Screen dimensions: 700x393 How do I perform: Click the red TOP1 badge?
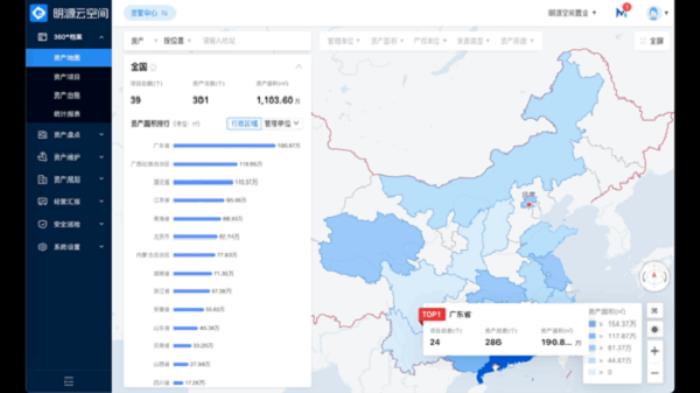pos(432,314)
